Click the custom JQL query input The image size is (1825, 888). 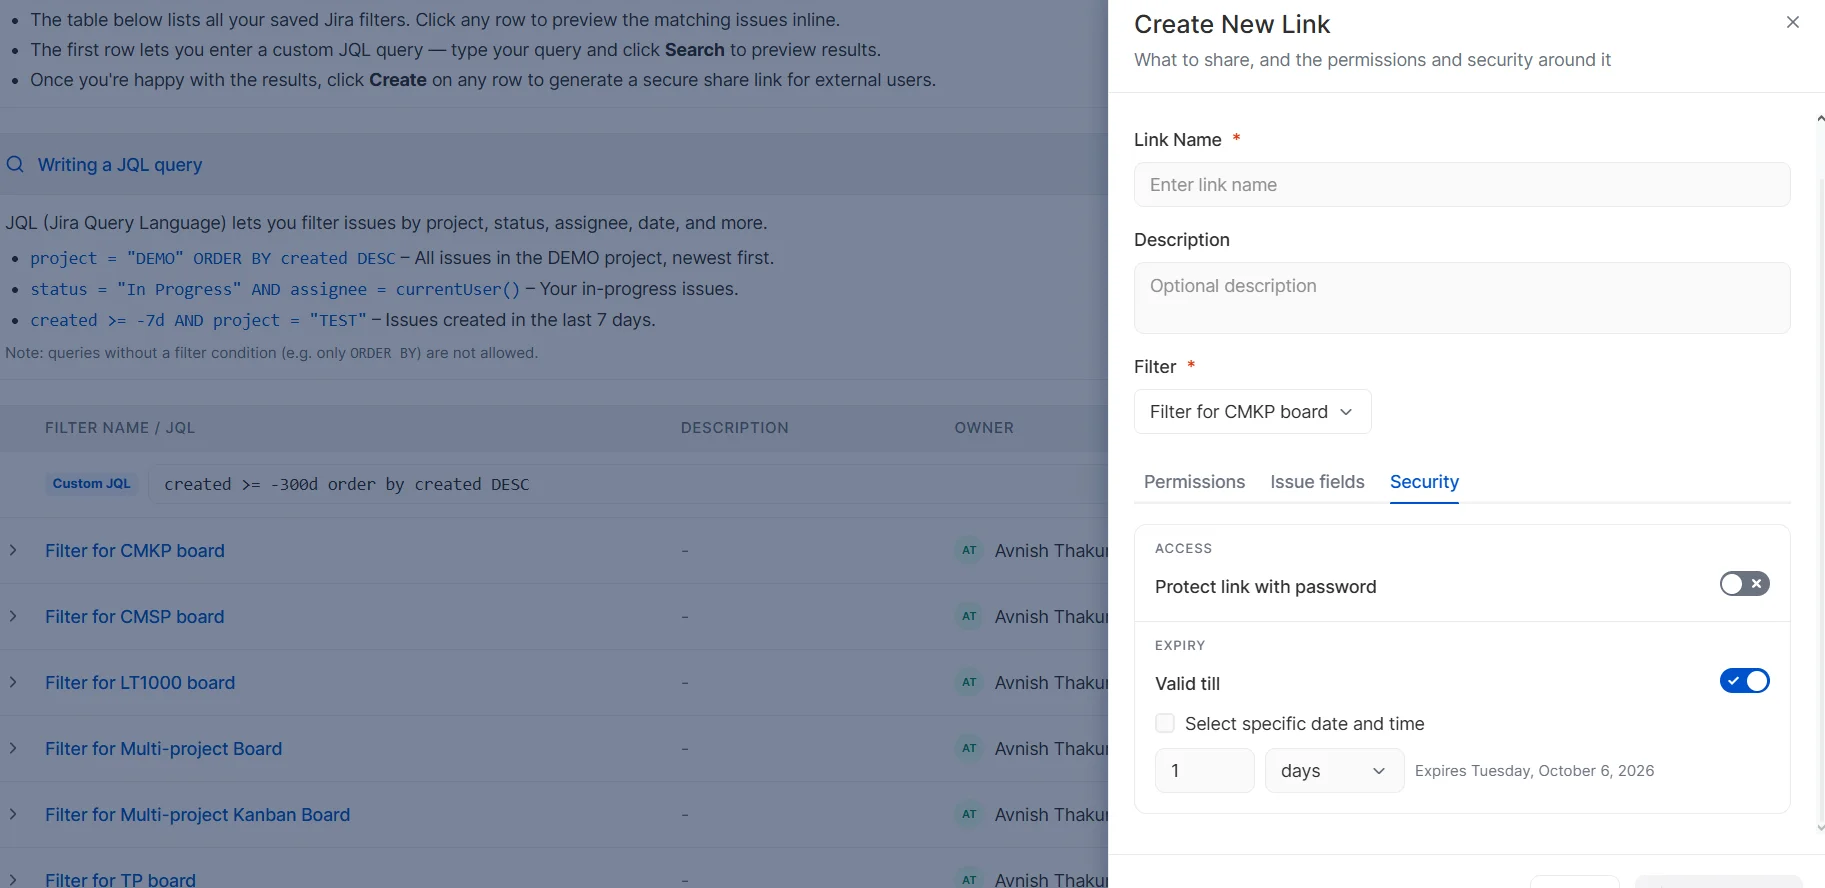[628, 484]
